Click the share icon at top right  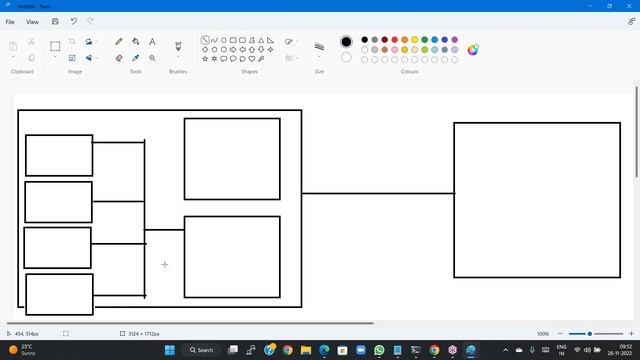coord(631,22)
